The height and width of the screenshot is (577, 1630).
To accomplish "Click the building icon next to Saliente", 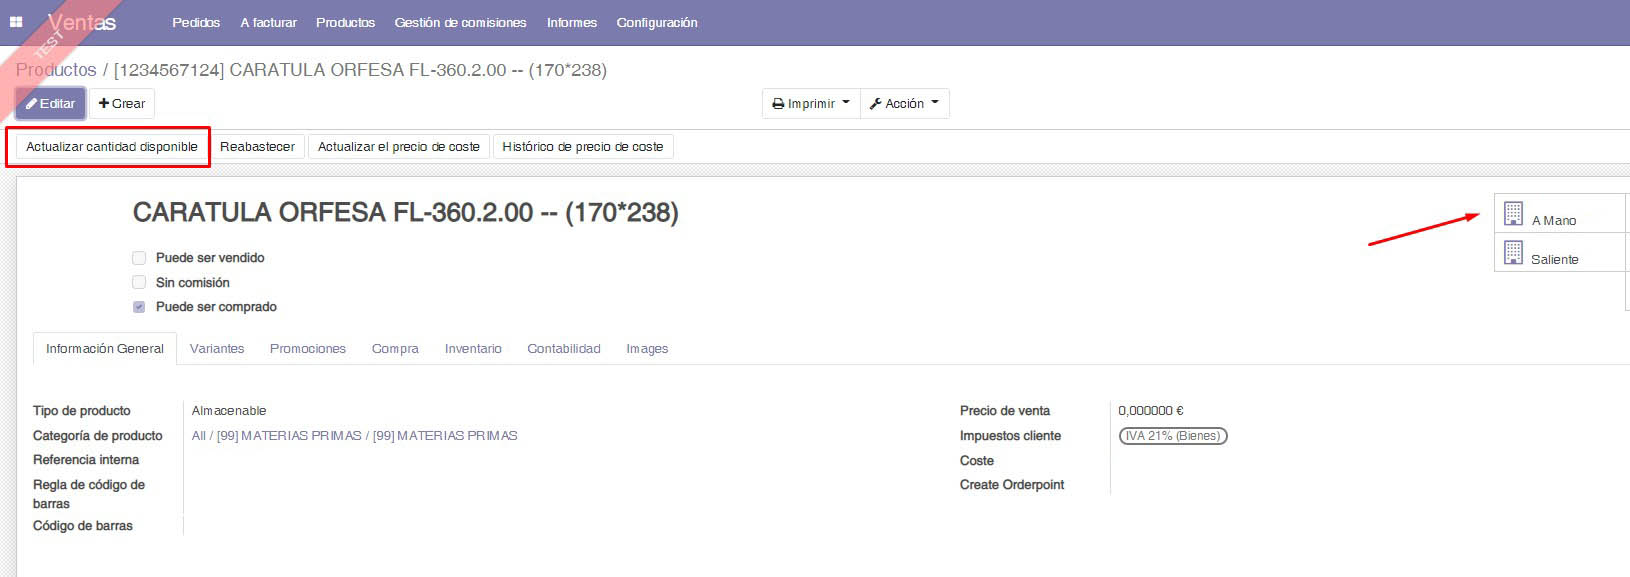I will point(1513,252).
